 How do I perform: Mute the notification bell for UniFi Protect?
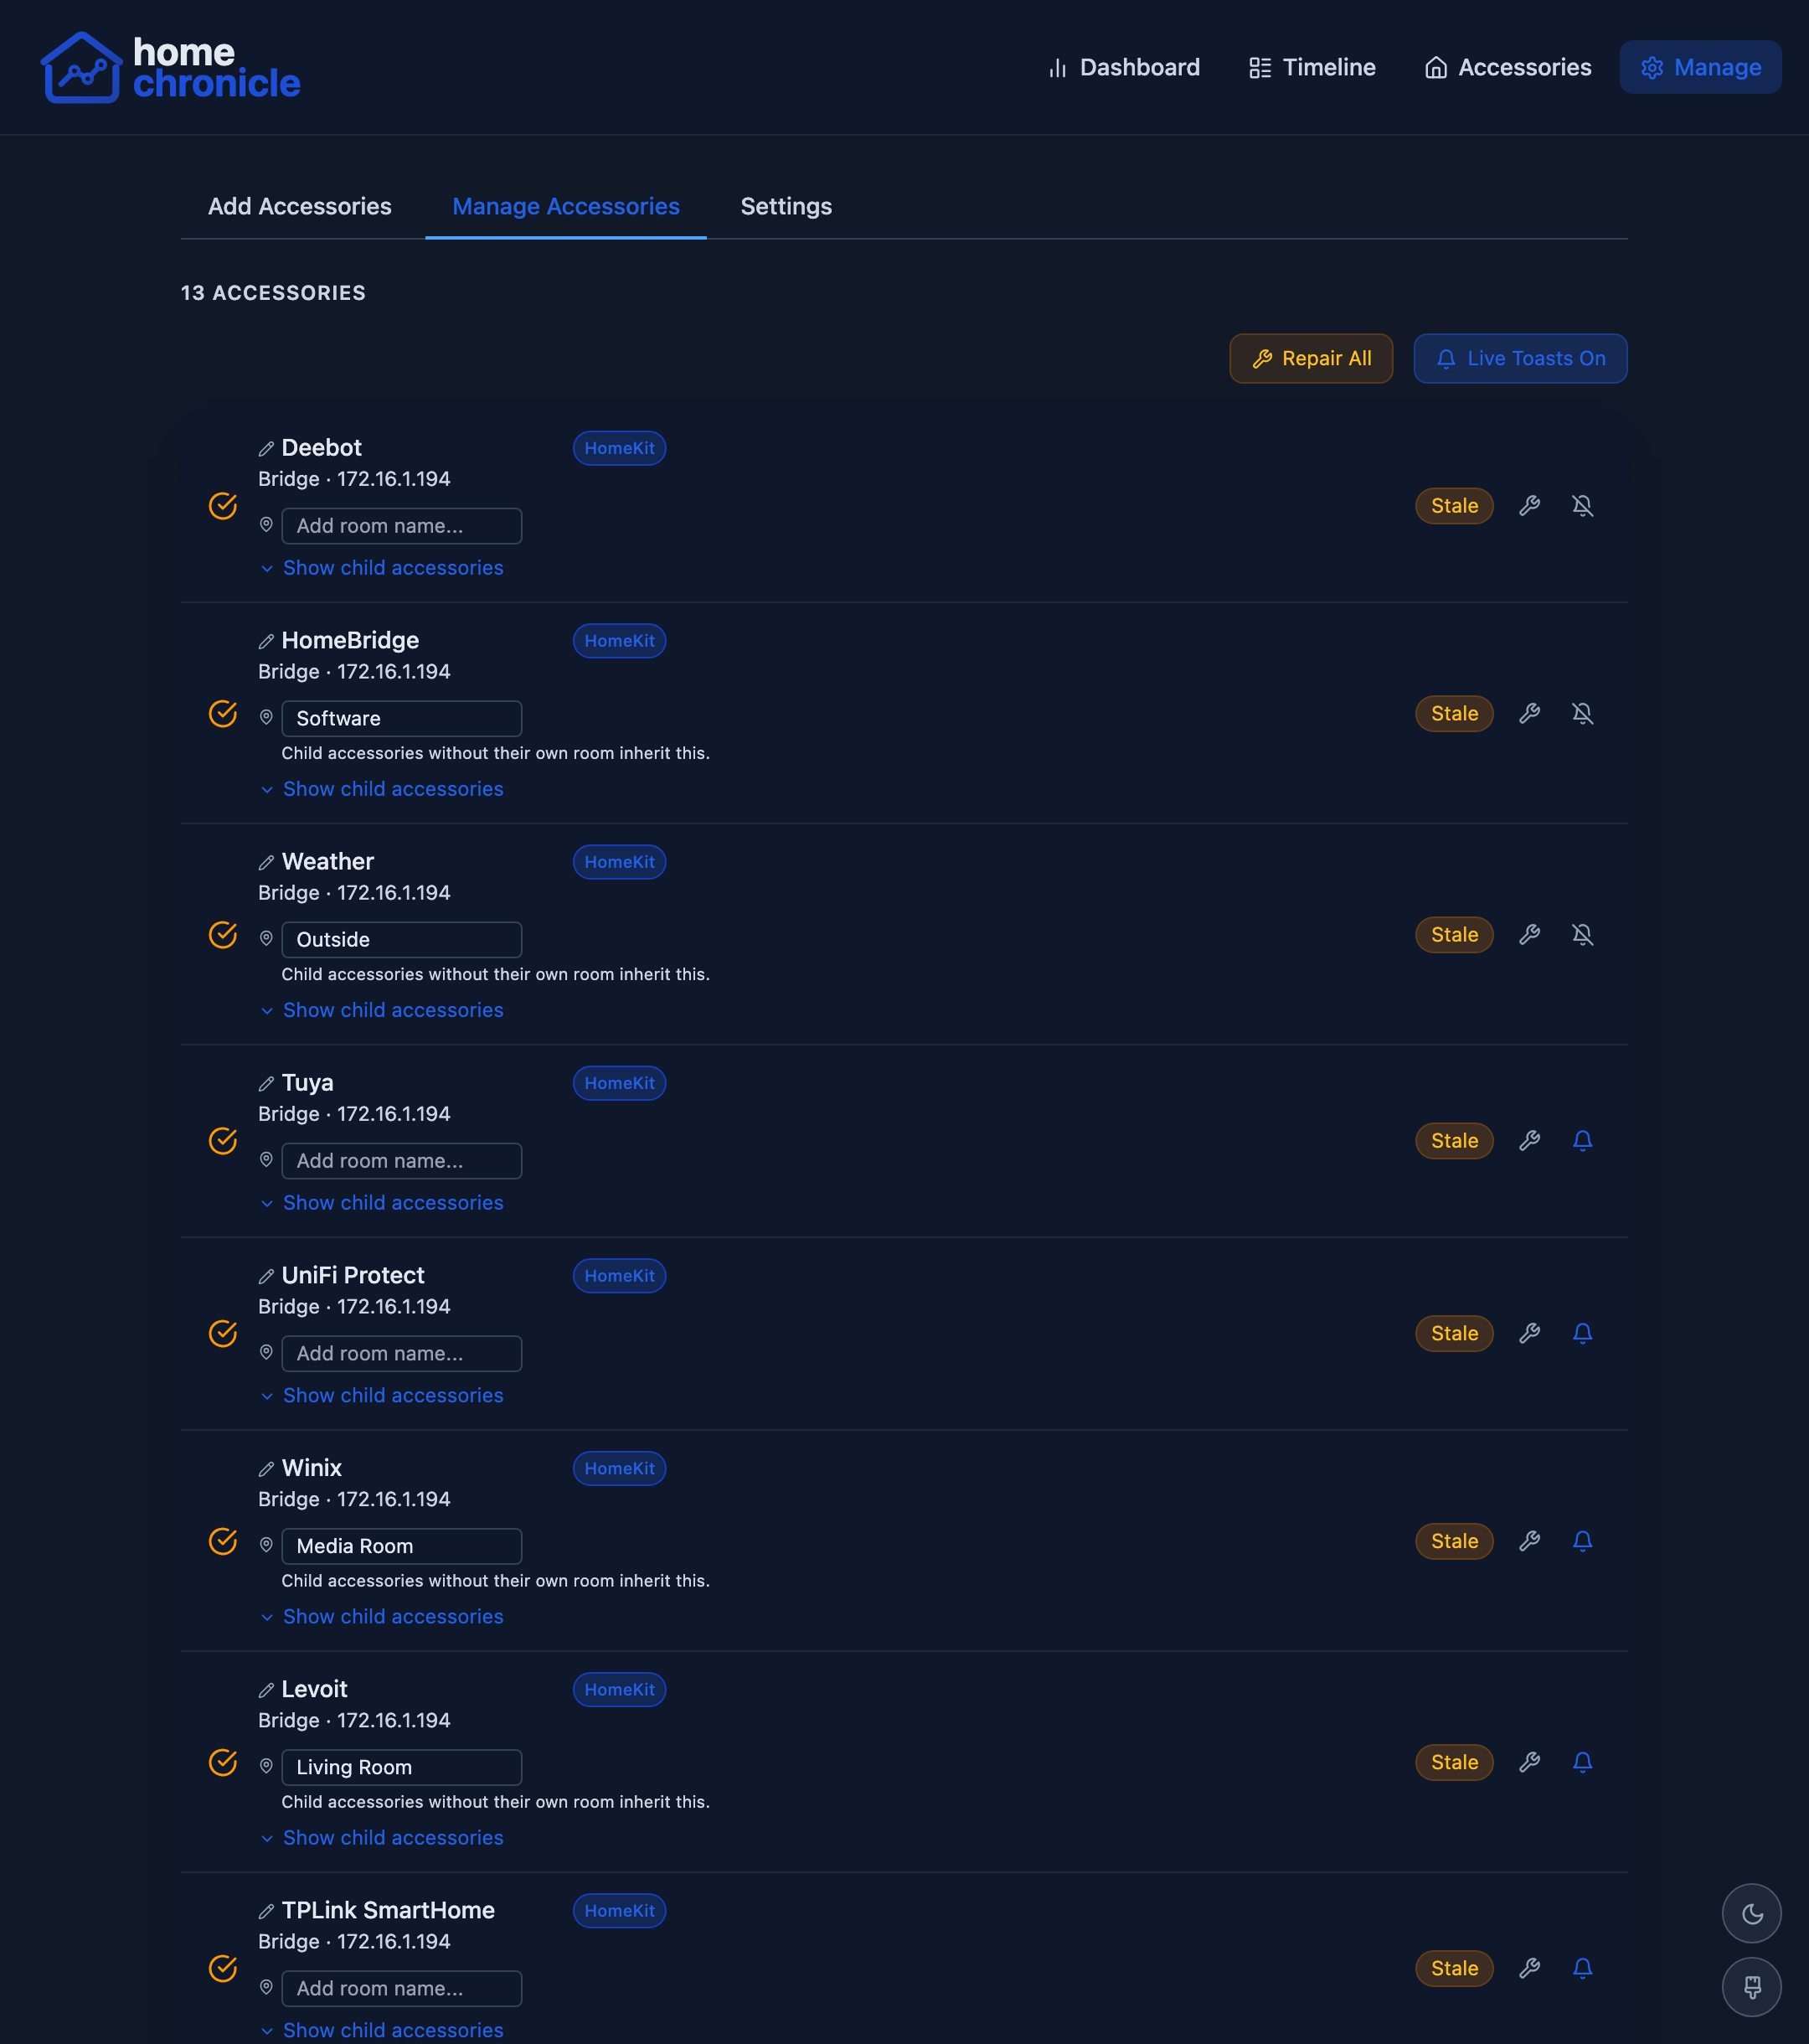pyautogui.click(x=1583, y=1333)
